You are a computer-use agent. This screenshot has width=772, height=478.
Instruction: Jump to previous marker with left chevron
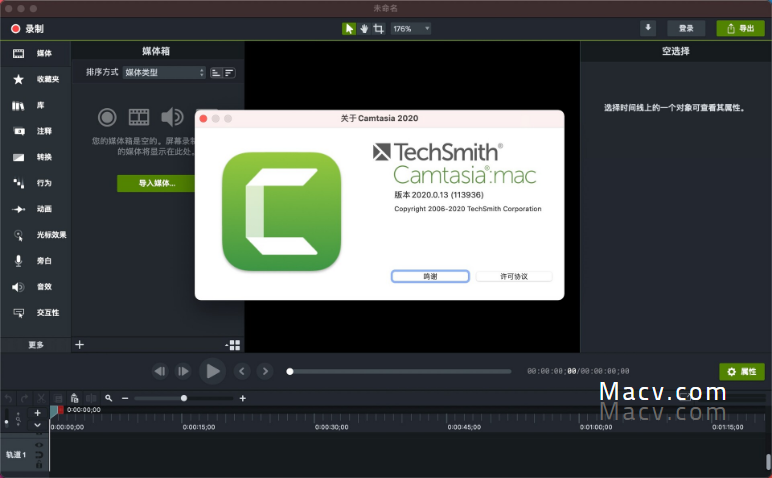(241, 371)
